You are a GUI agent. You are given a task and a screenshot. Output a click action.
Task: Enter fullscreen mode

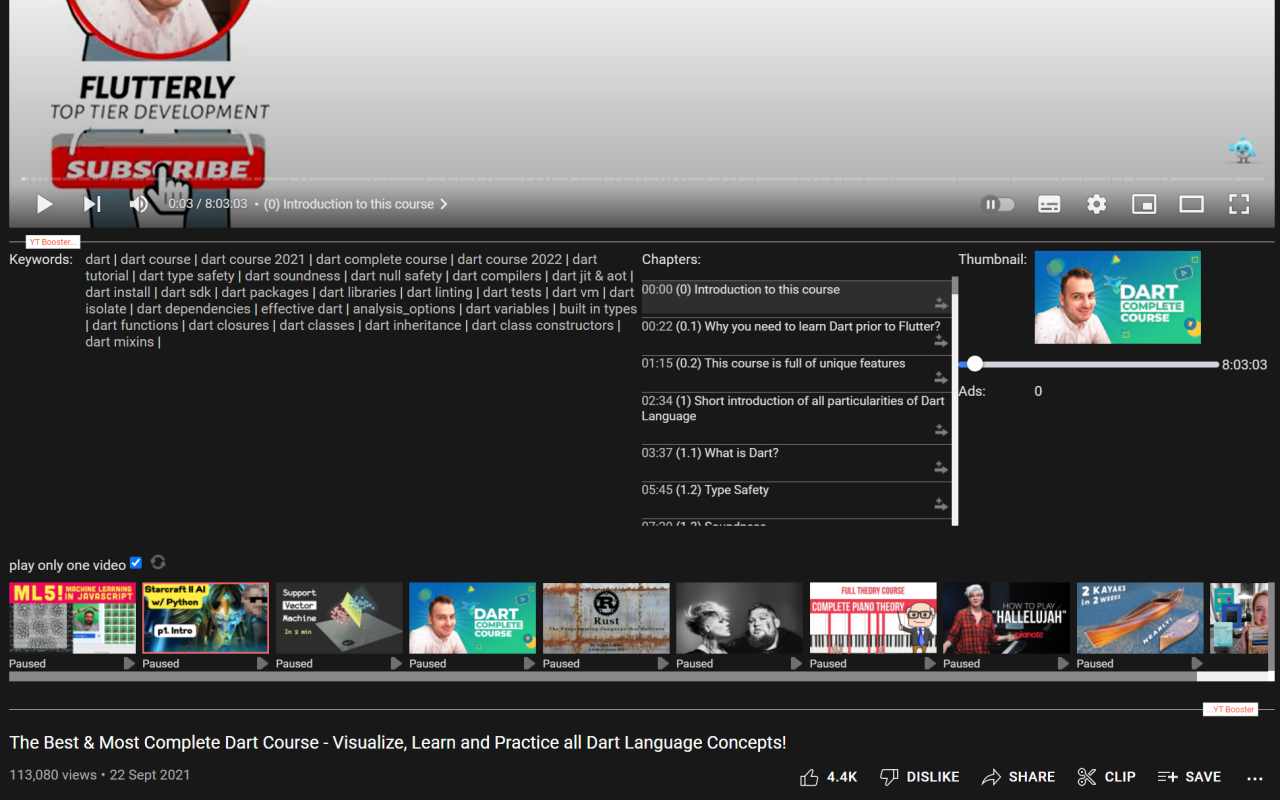(1238, 204)
